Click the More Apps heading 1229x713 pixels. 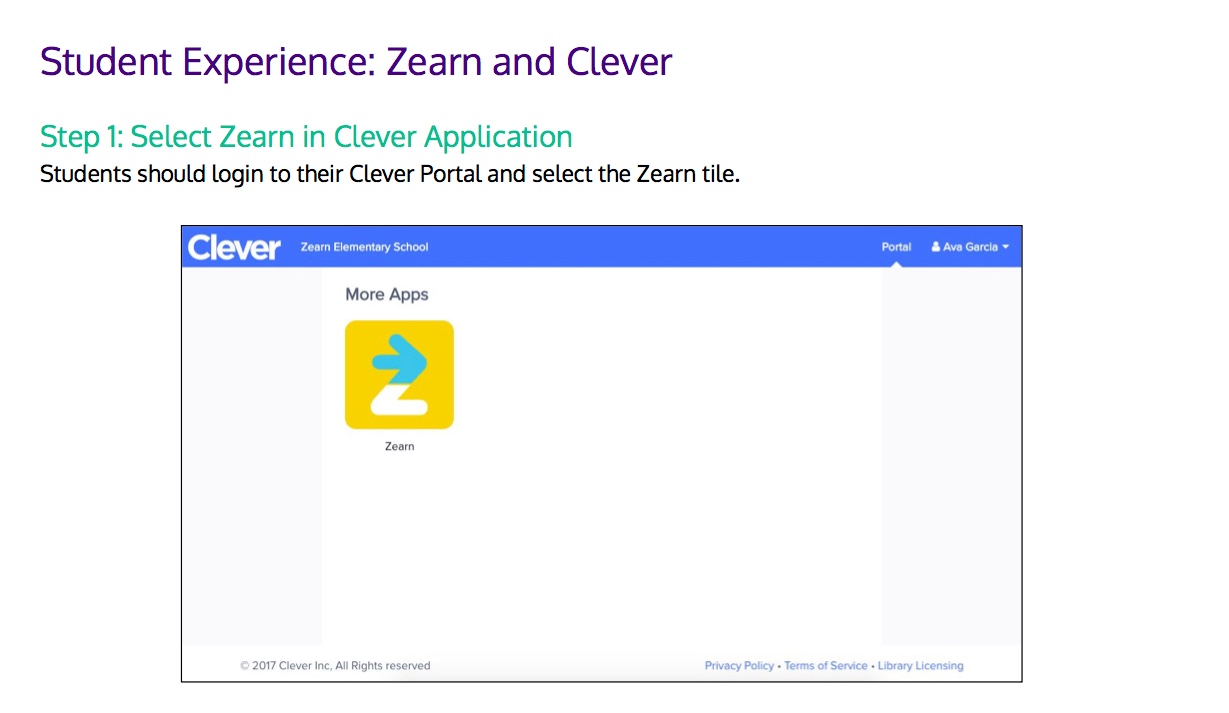click(387, 294)
